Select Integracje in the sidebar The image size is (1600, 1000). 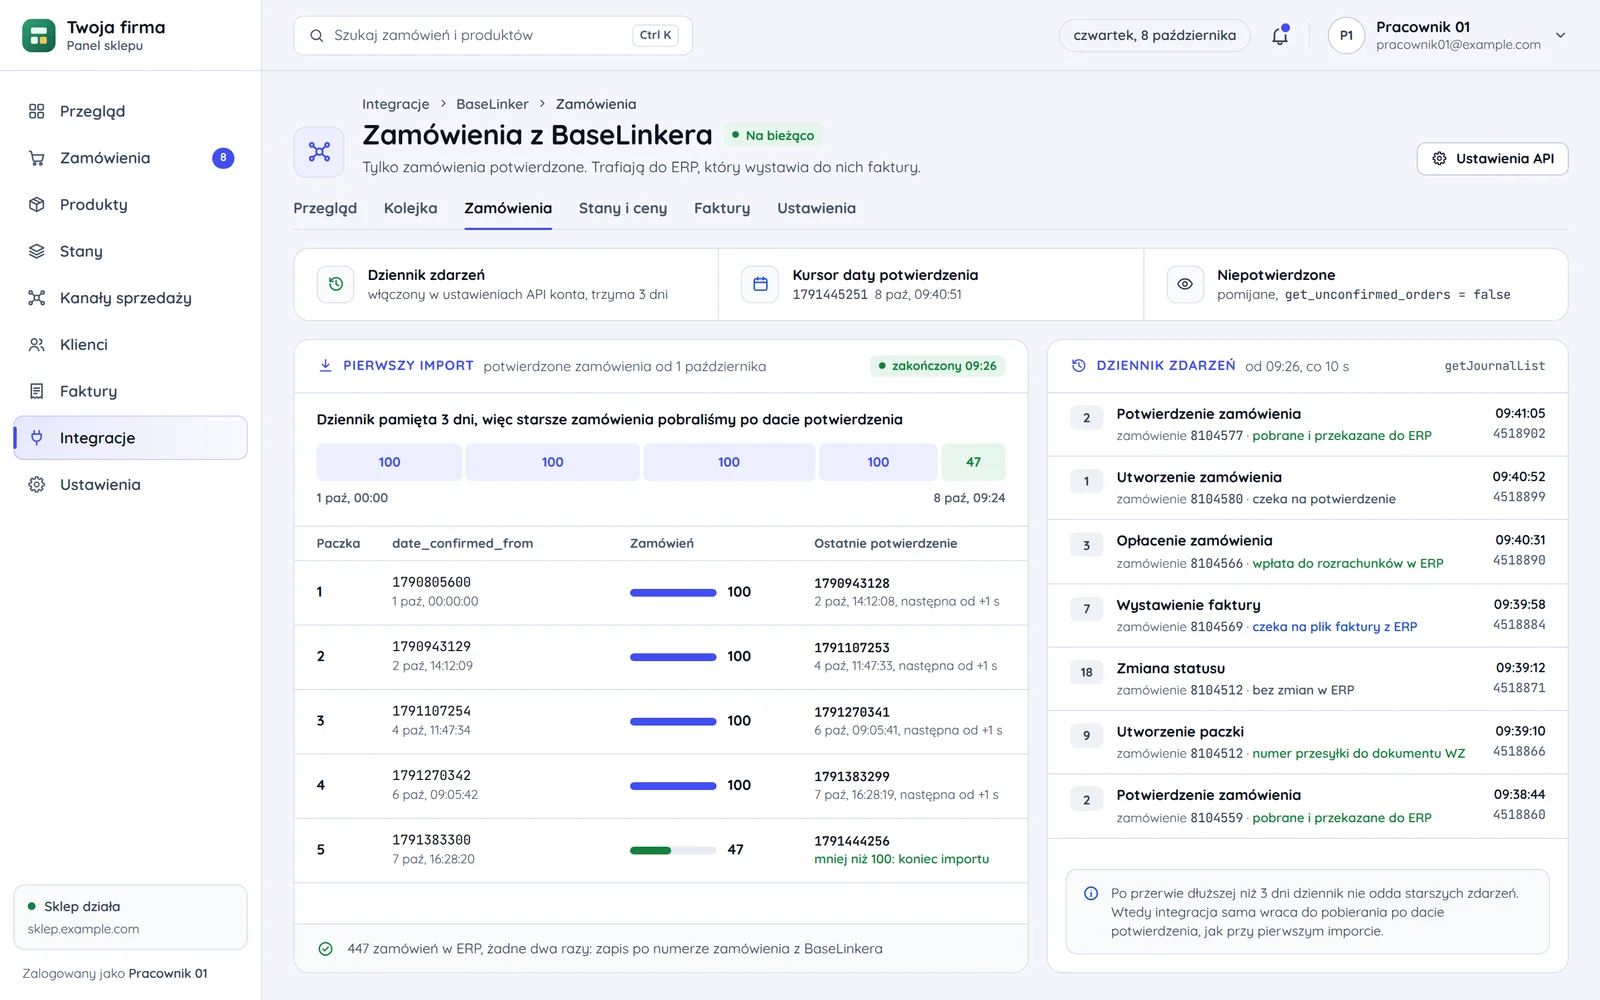(x=130, y=438)
